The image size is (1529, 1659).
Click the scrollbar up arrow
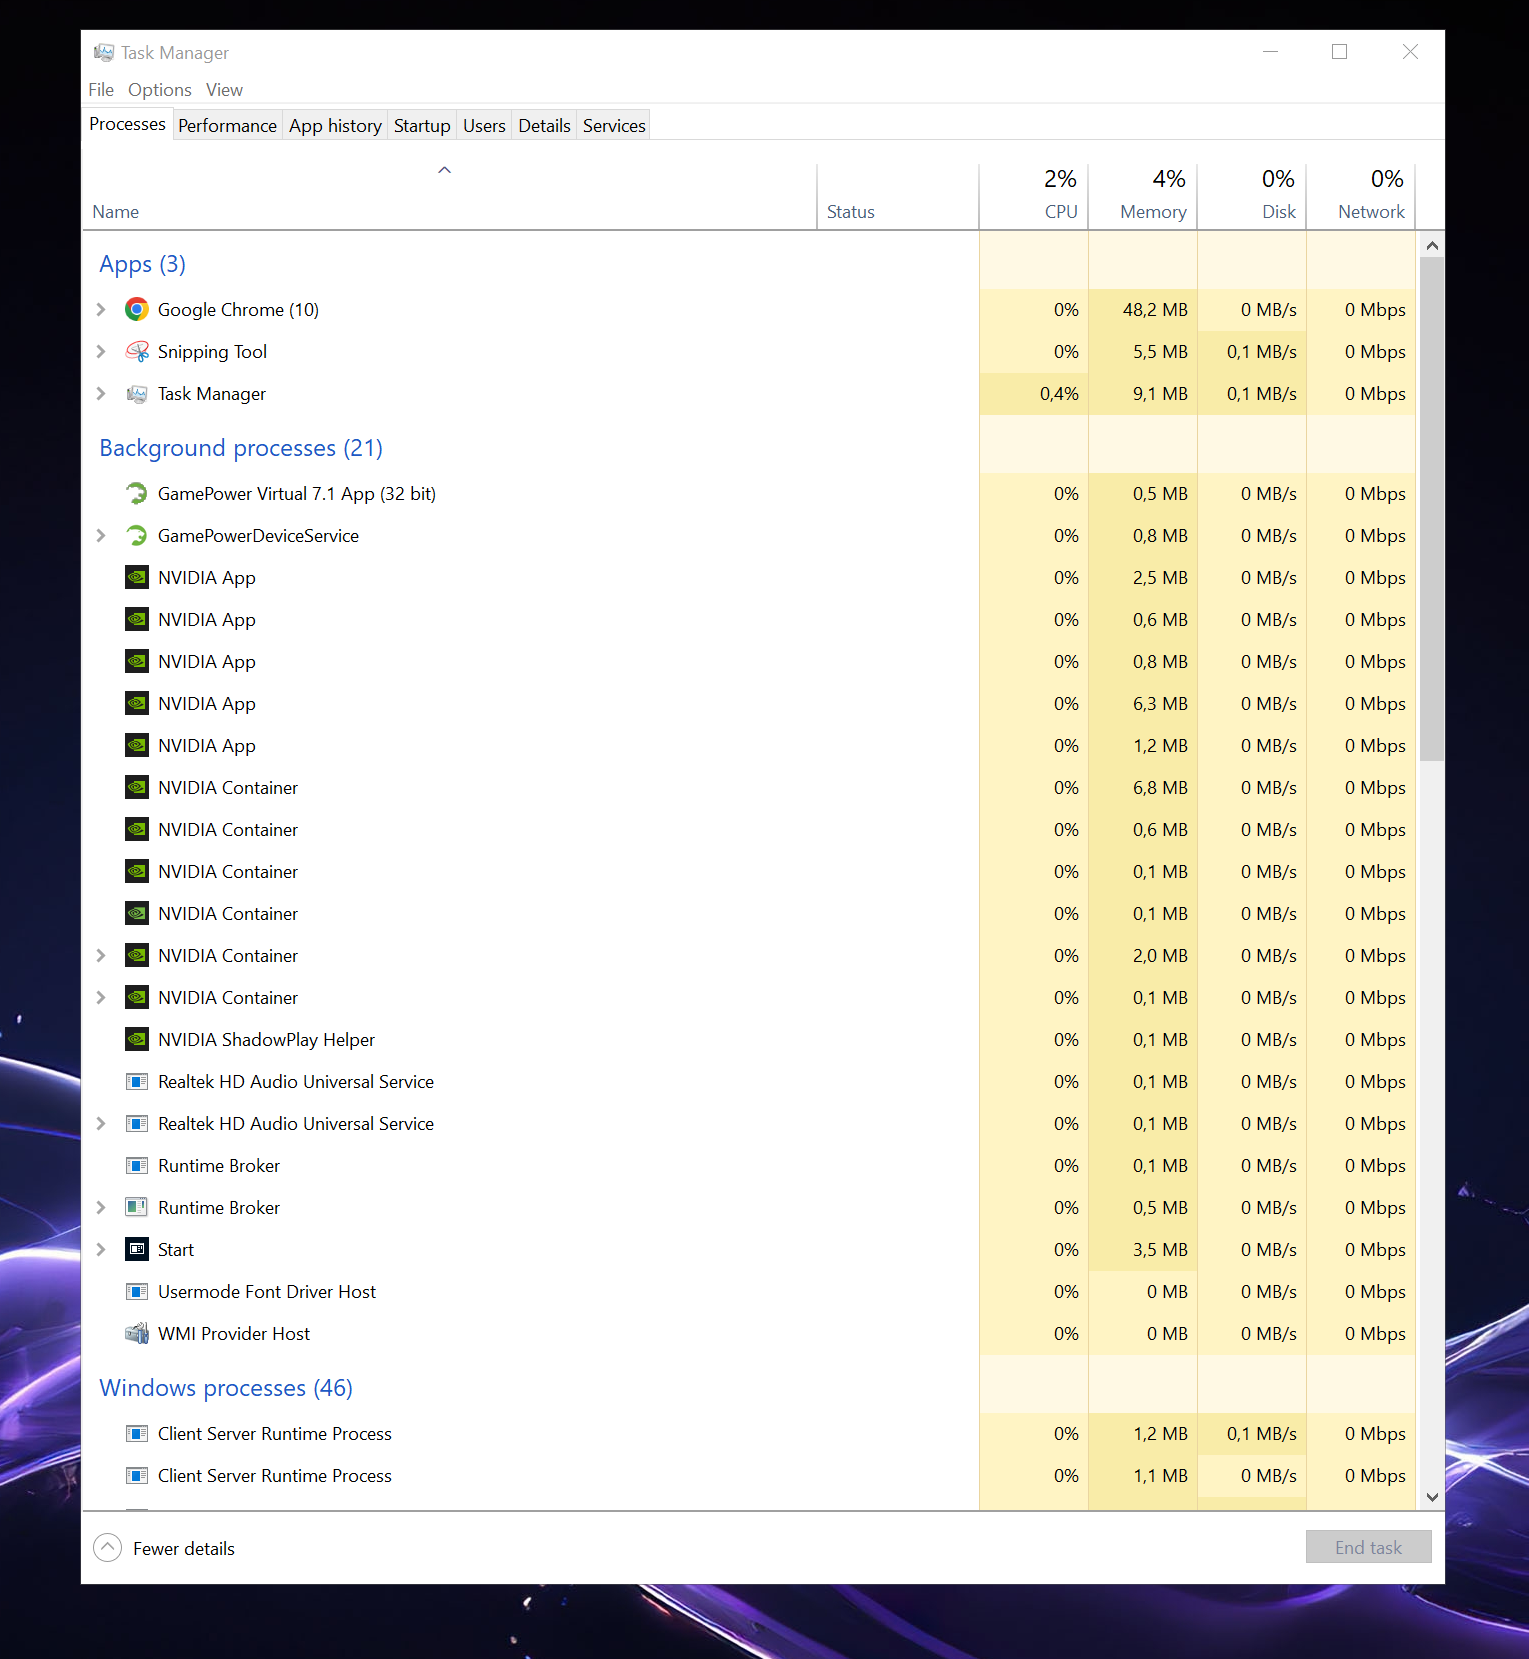(x=1432, y=245)
